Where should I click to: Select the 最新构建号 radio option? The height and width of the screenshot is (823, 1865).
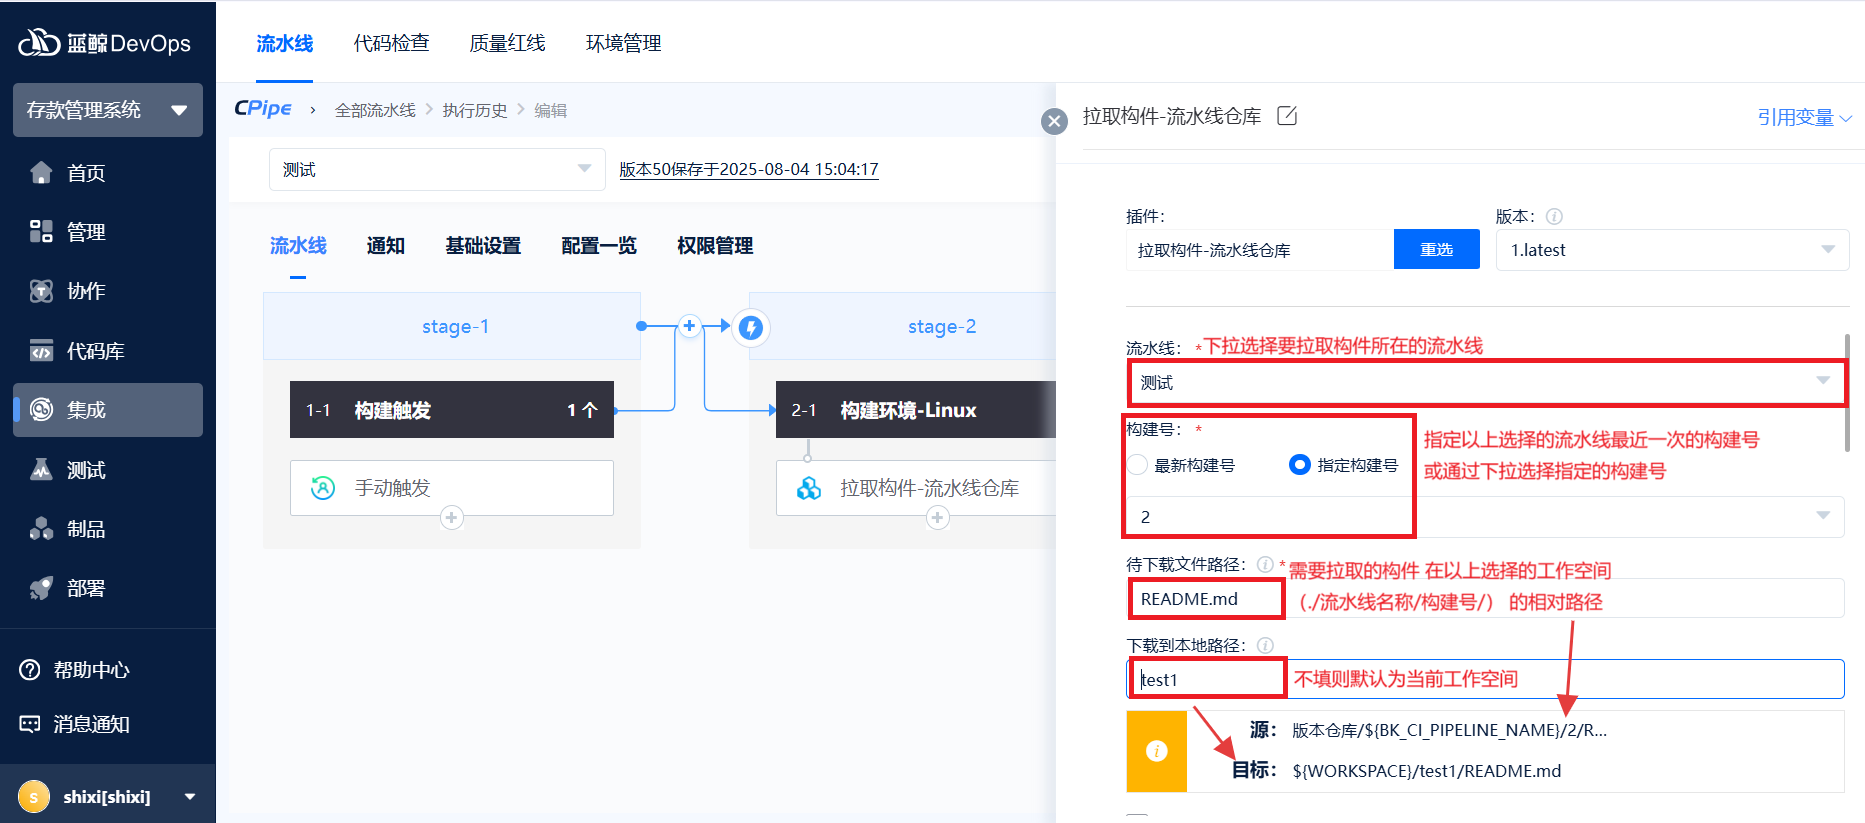click(x=1138, y=465)
